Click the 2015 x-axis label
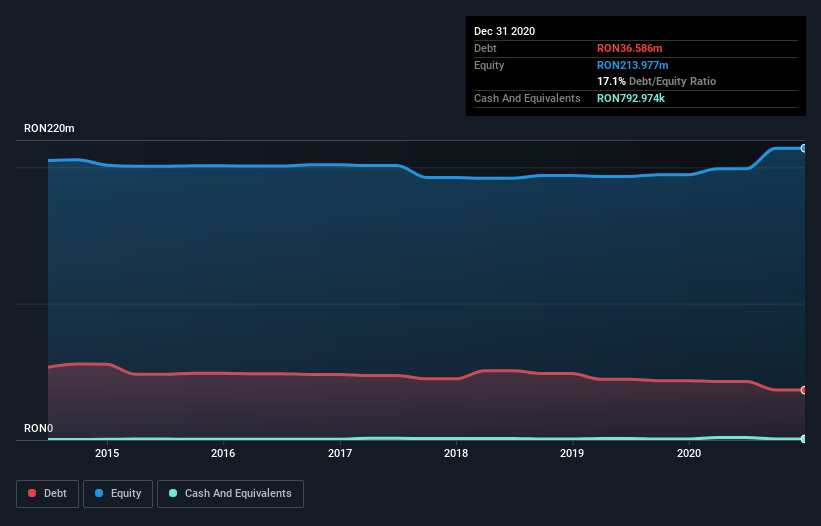 tap(107, 453)
